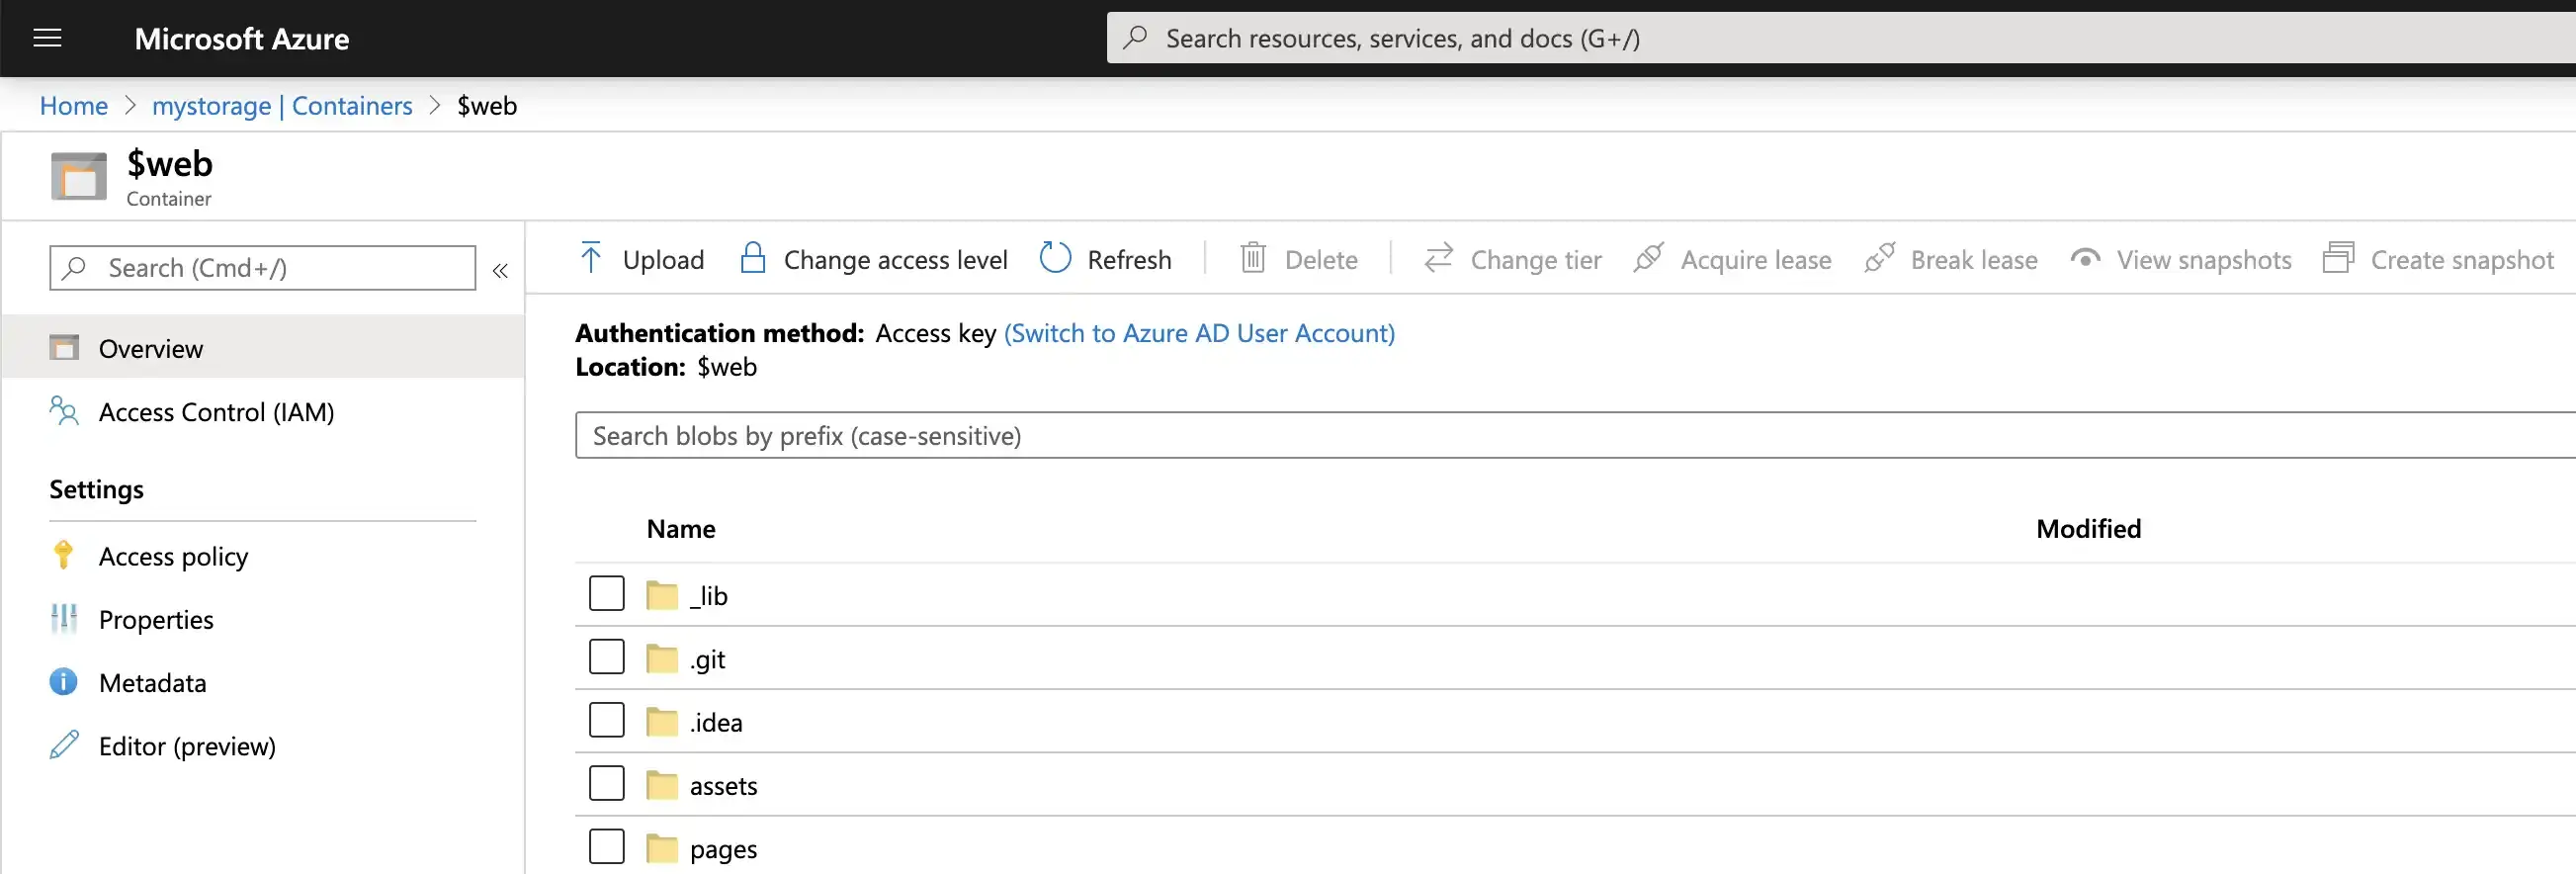
Task: Navigate to mystorage | Containers breadcrumb
Action: pyautogui.click(x=282, y=105)
